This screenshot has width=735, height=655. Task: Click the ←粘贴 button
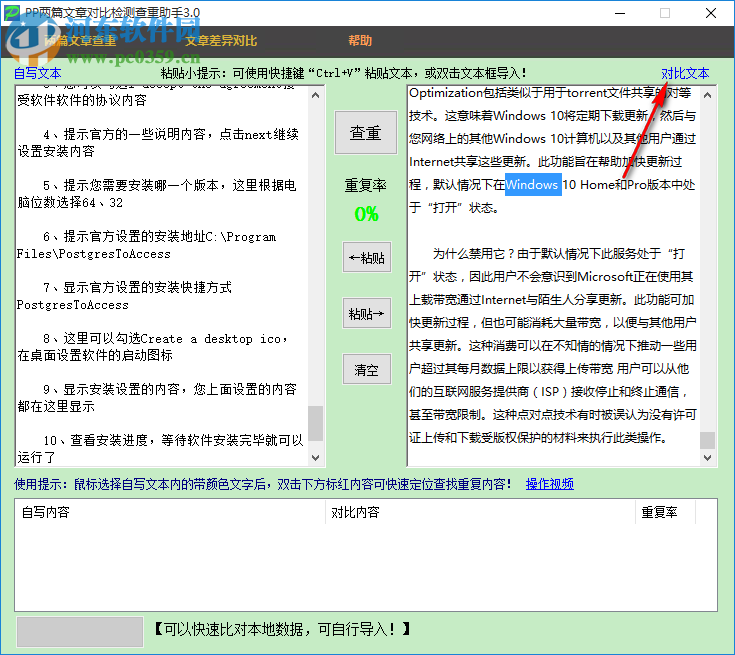(367, 257)
